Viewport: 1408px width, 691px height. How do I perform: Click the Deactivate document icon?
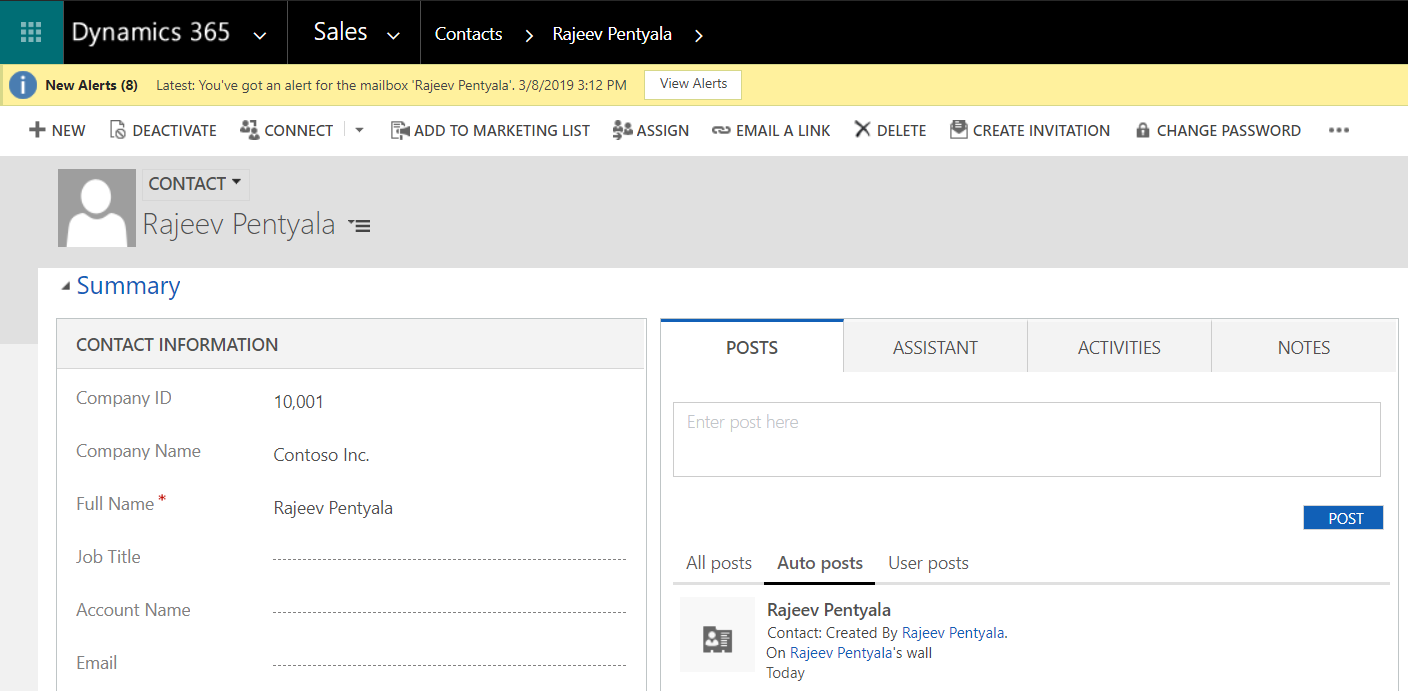click(117, 130)
